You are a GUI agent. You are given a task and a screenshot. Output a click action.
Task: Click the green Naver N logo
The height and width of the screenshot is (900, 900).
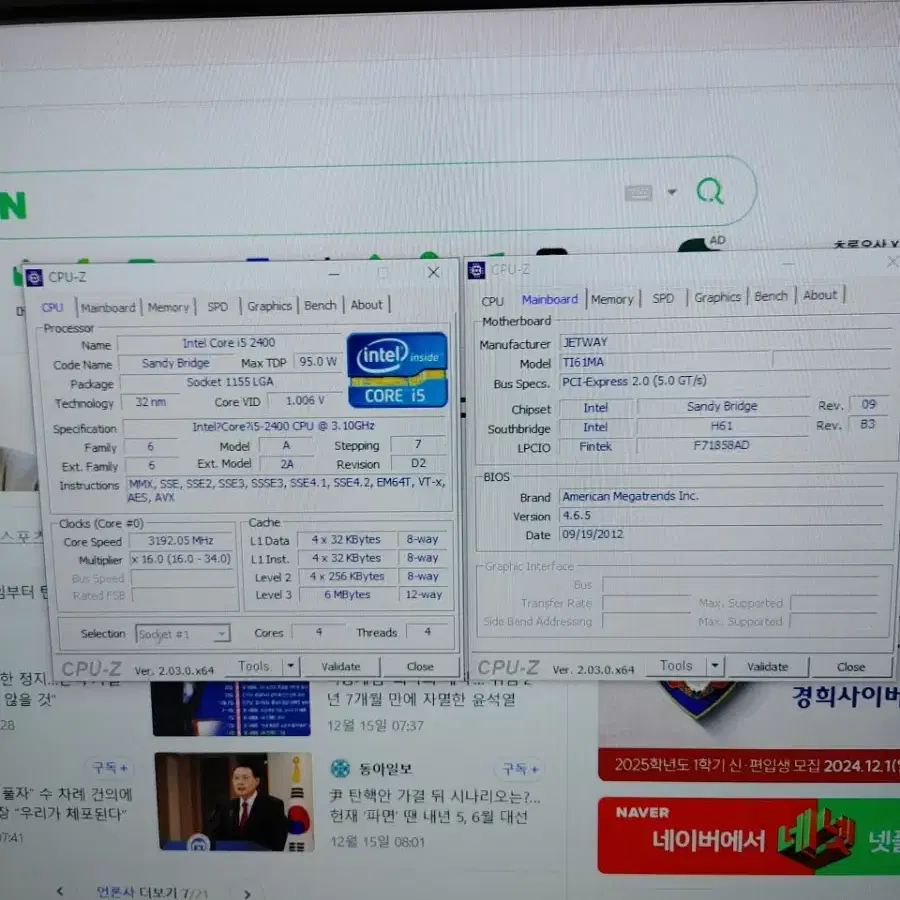coord(13,205)
